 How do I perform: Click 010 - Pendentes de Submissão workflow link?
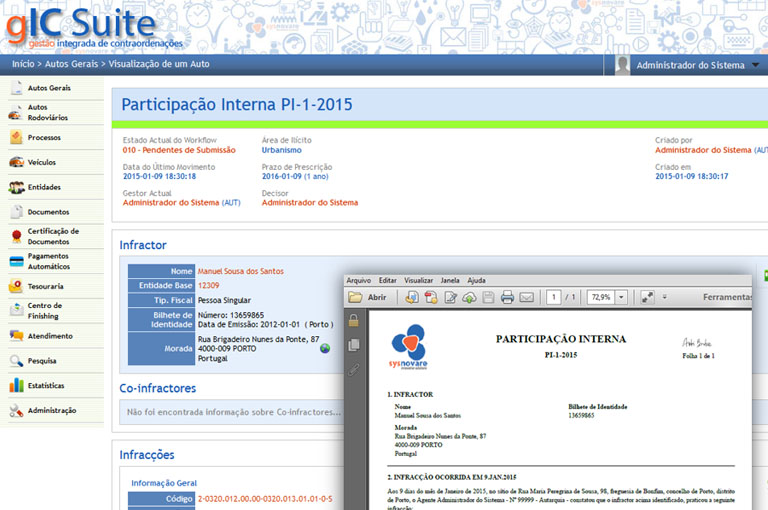point(179,150)
